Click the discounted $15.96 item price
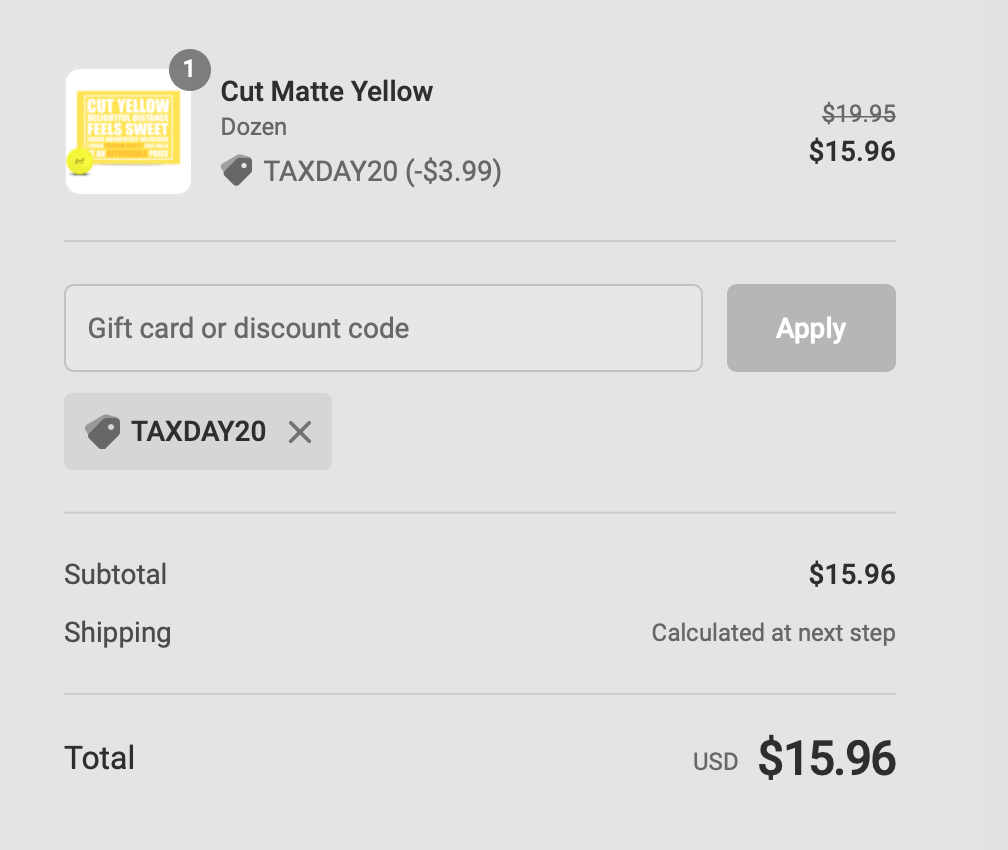Viewport: 1008px width, 850px height. click(x=852, y=151)
